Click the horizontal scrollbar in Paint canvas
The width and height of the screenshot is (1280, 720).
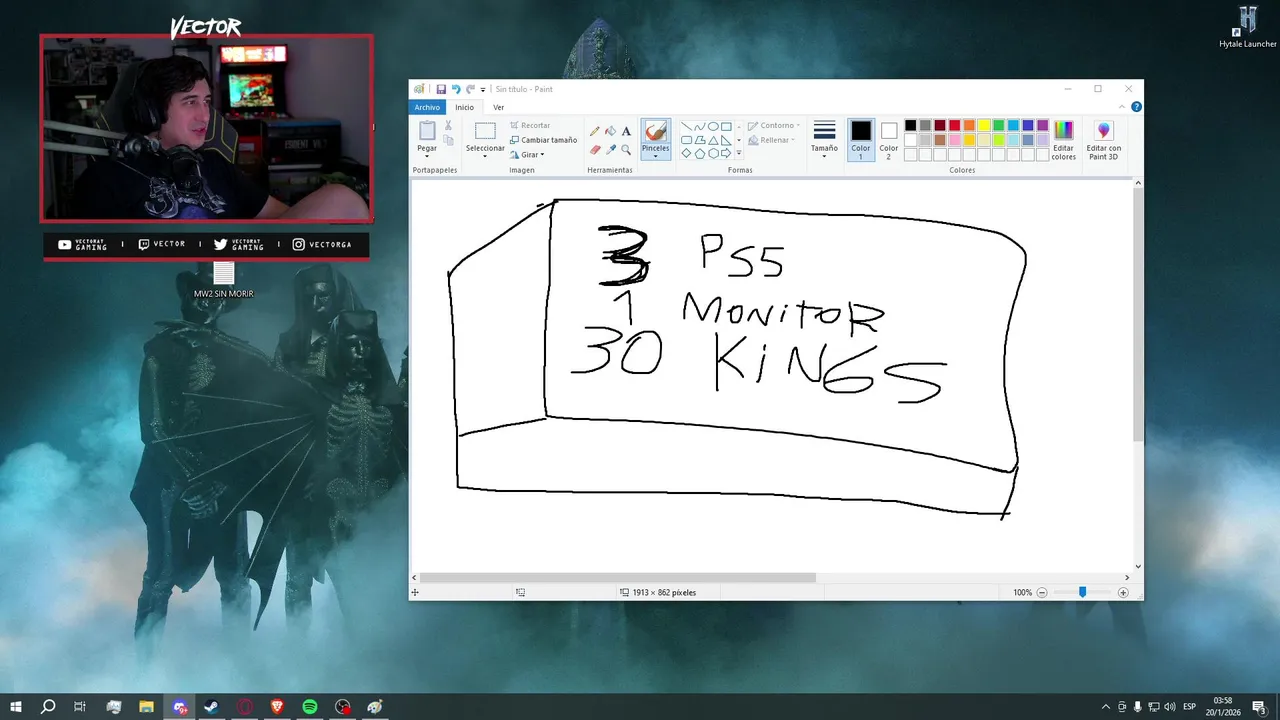pyautogui.click(x=618, y=578)
